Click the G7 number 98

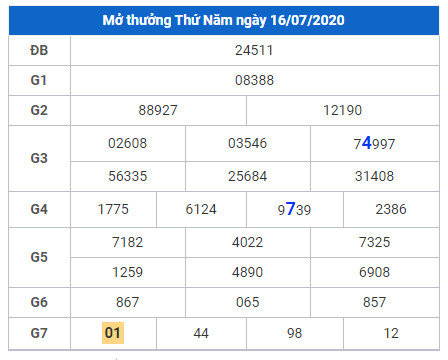coord(294,333)
